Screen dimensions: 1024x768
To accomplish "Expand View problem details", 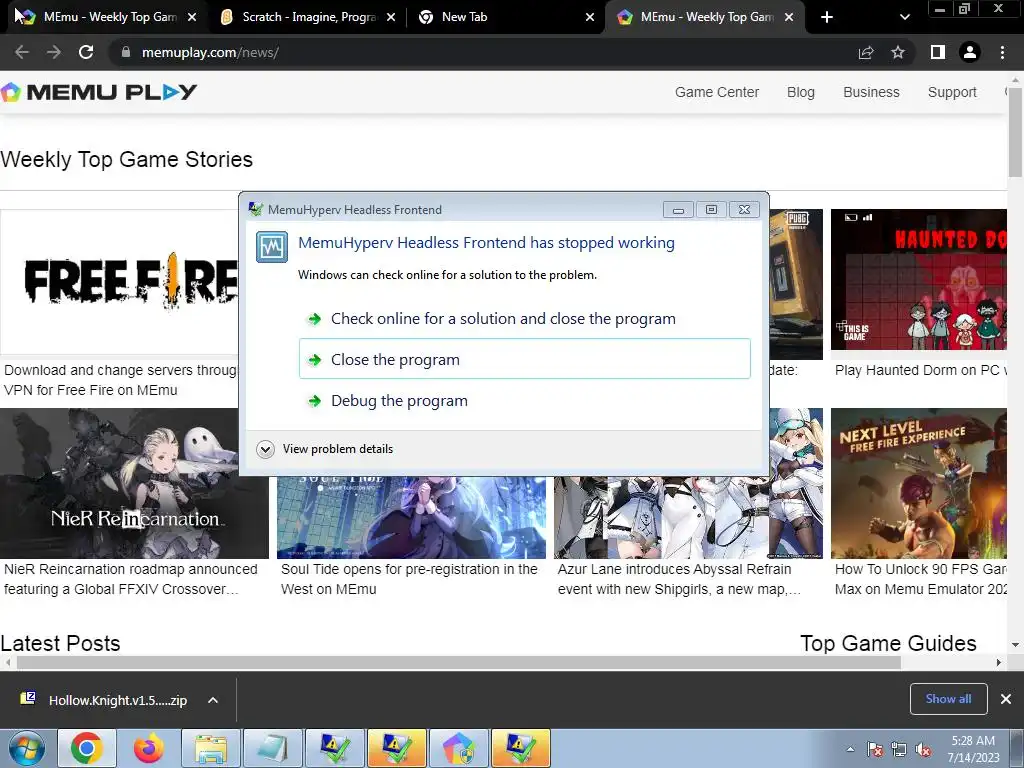I will pyautogui.click(x=325, y=449).
